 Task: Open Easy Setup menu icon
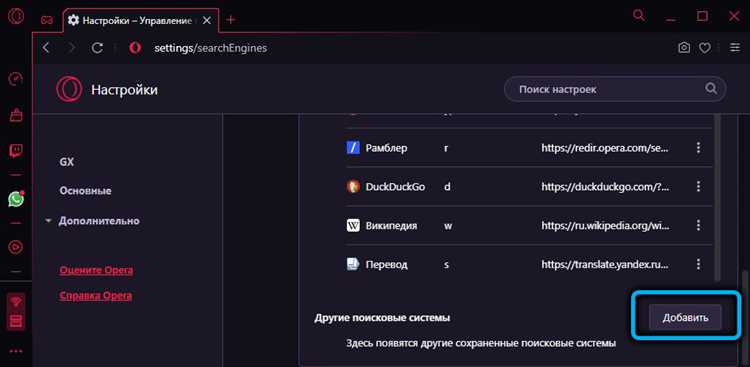(734, 48)
